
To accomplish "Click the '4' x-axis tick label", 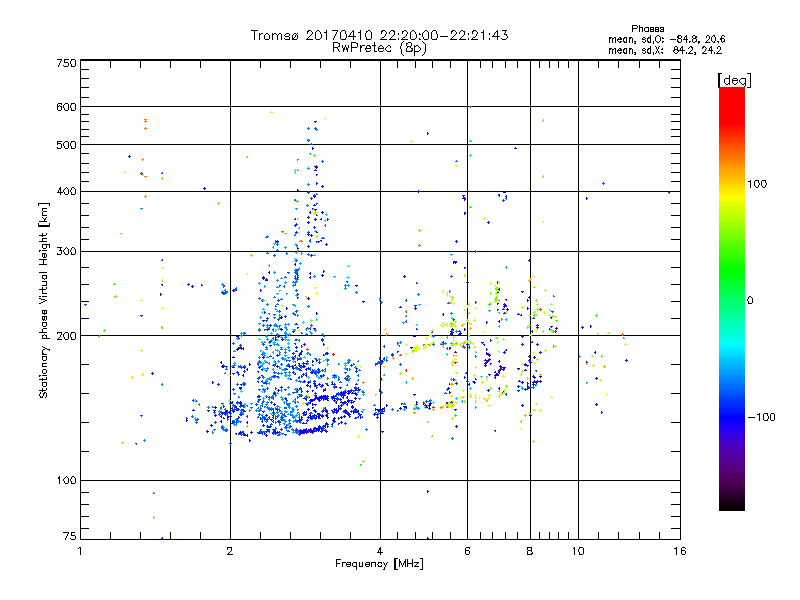I will click(380, 551).
